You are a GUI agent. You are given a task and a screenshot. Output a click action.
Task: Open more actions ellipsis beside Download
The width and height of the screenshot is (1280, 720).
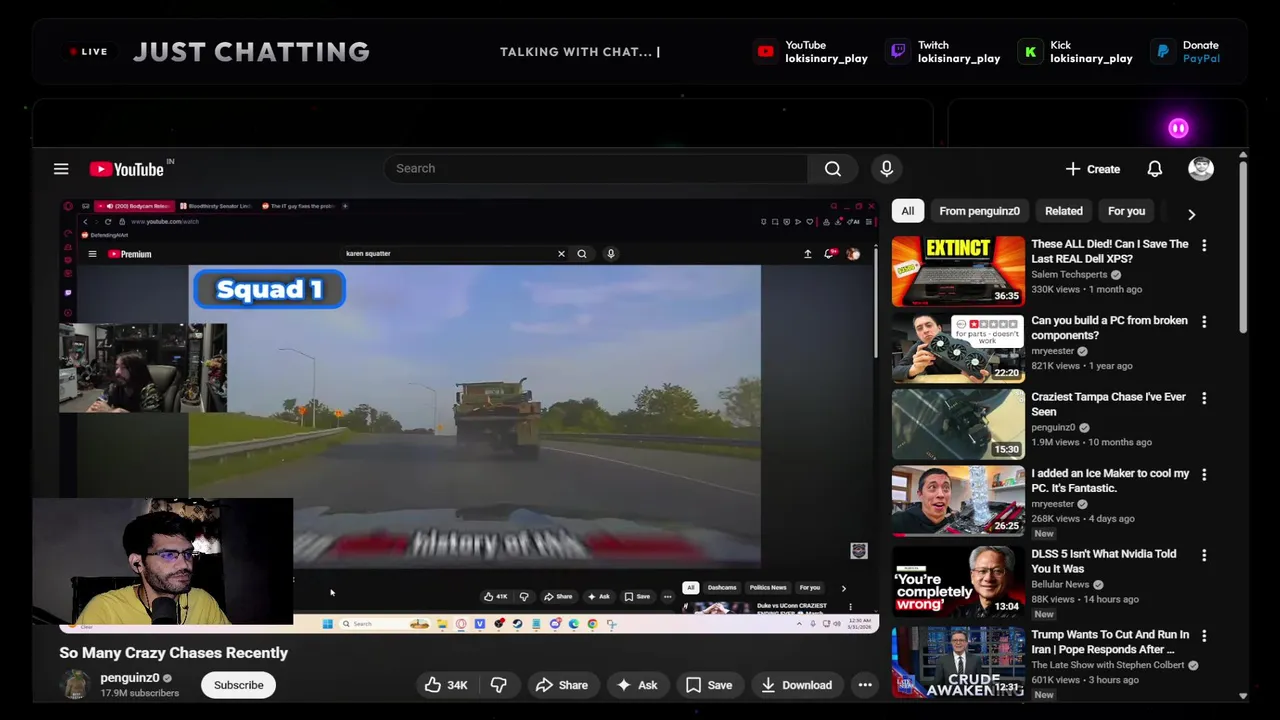865,685
